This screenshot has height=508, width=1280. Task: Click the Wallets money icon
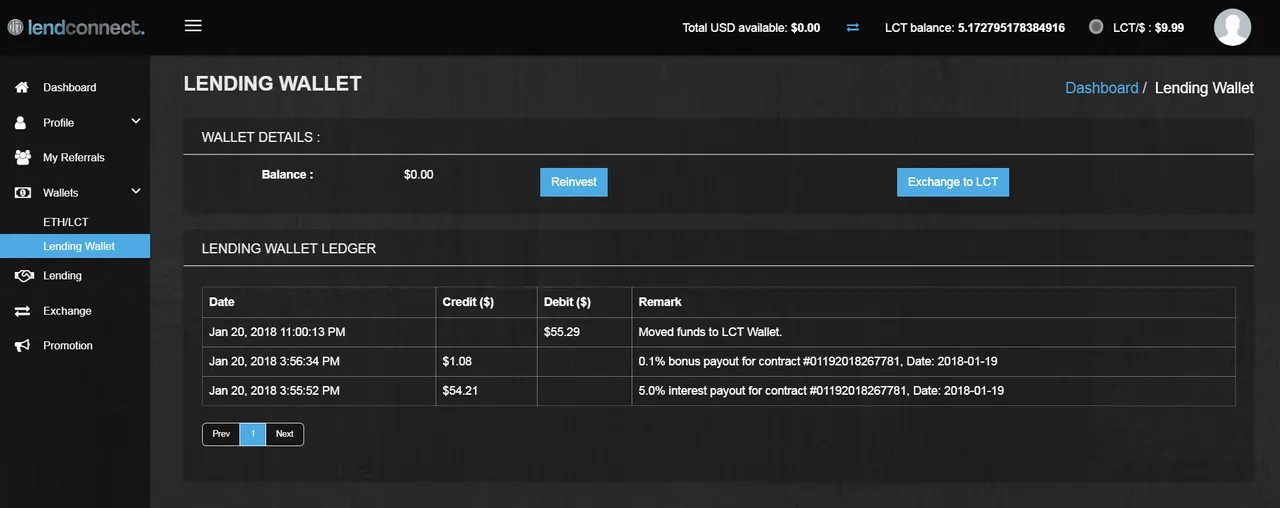(23, 193)
